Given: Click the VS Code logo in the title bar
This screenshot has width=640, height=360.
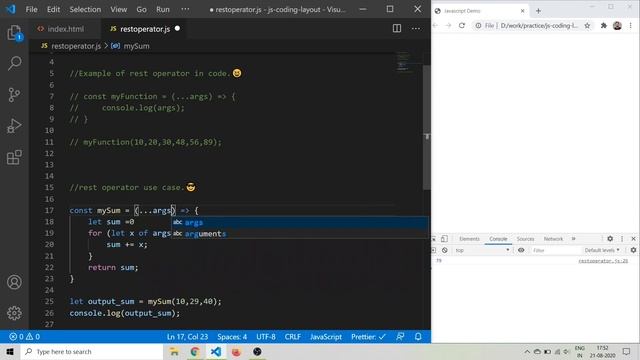Looking at the screenshot, I should 10,9.
